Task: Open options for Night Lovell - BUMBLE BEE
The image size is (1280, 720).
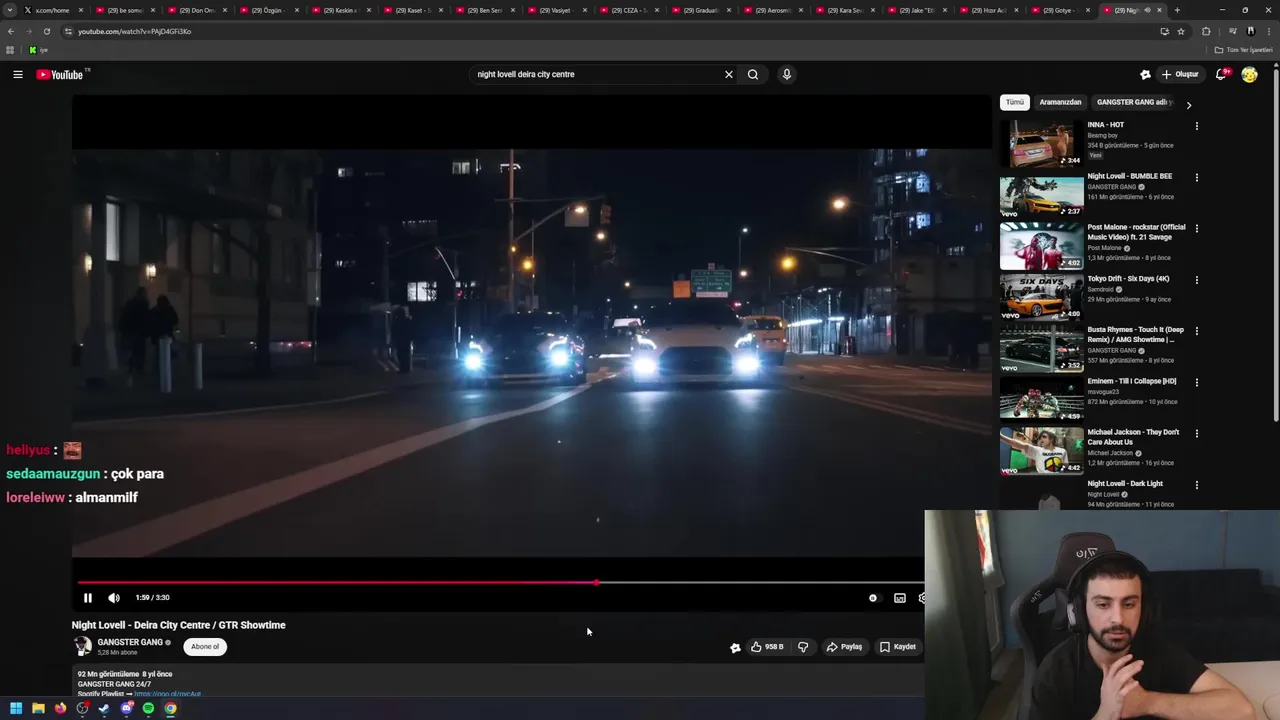Action: point(1197,177)
